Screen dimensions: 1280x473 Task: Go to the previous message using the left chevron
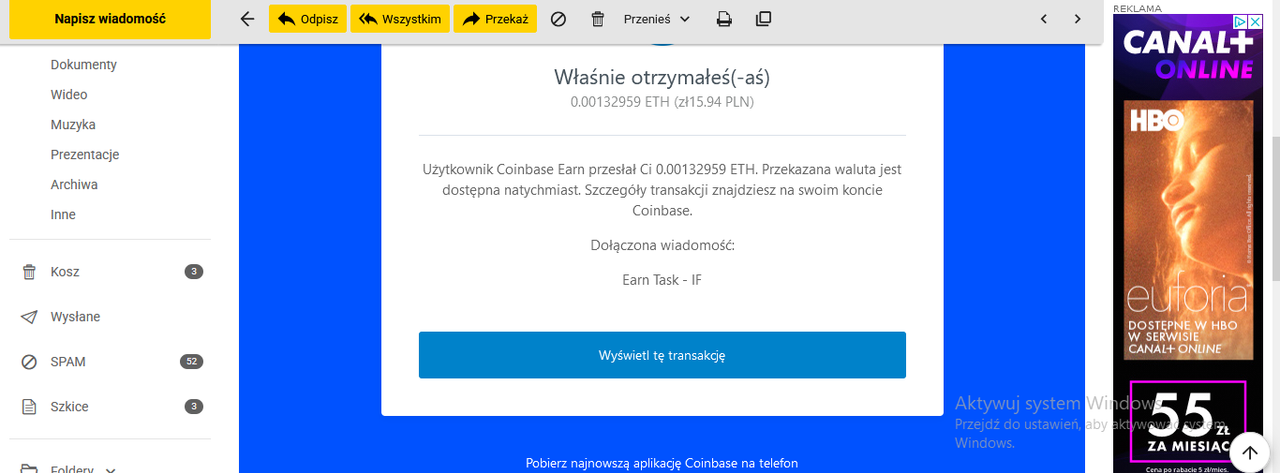tap(1044, 19)
